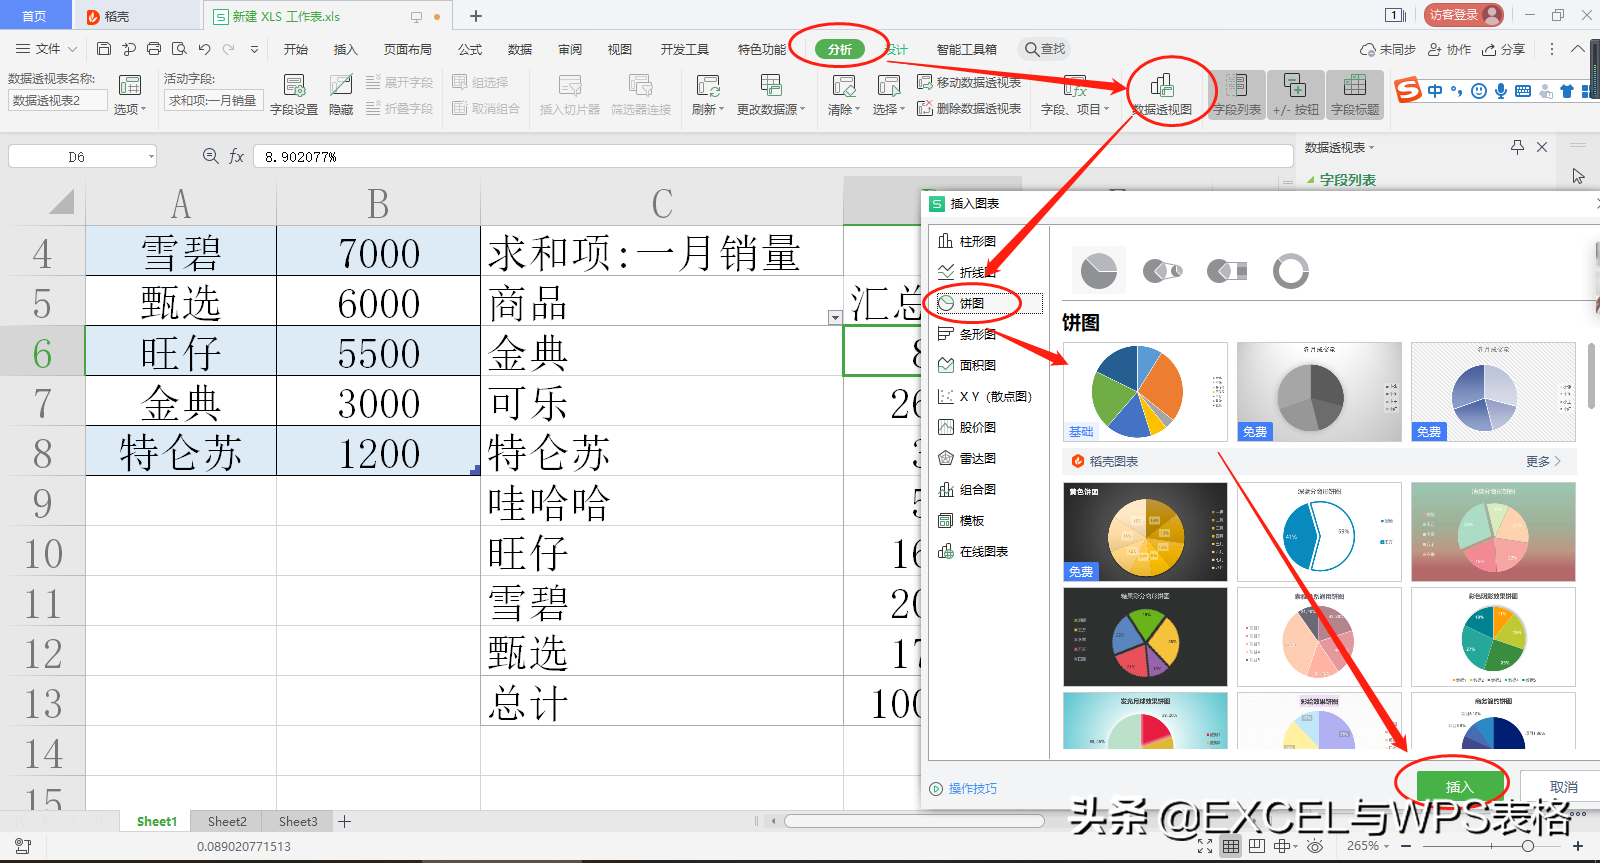This screenshot has width=1600, height=863.
Task: Click 删除数据透视表 delete pivot table
Action: 969,108
